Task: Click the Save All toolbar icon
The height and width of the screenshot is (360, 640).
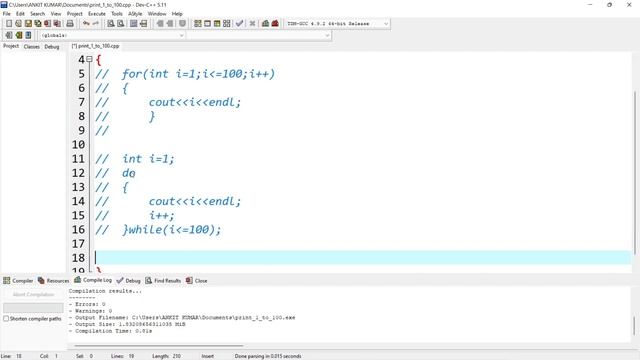Action: tap(38, 24)
